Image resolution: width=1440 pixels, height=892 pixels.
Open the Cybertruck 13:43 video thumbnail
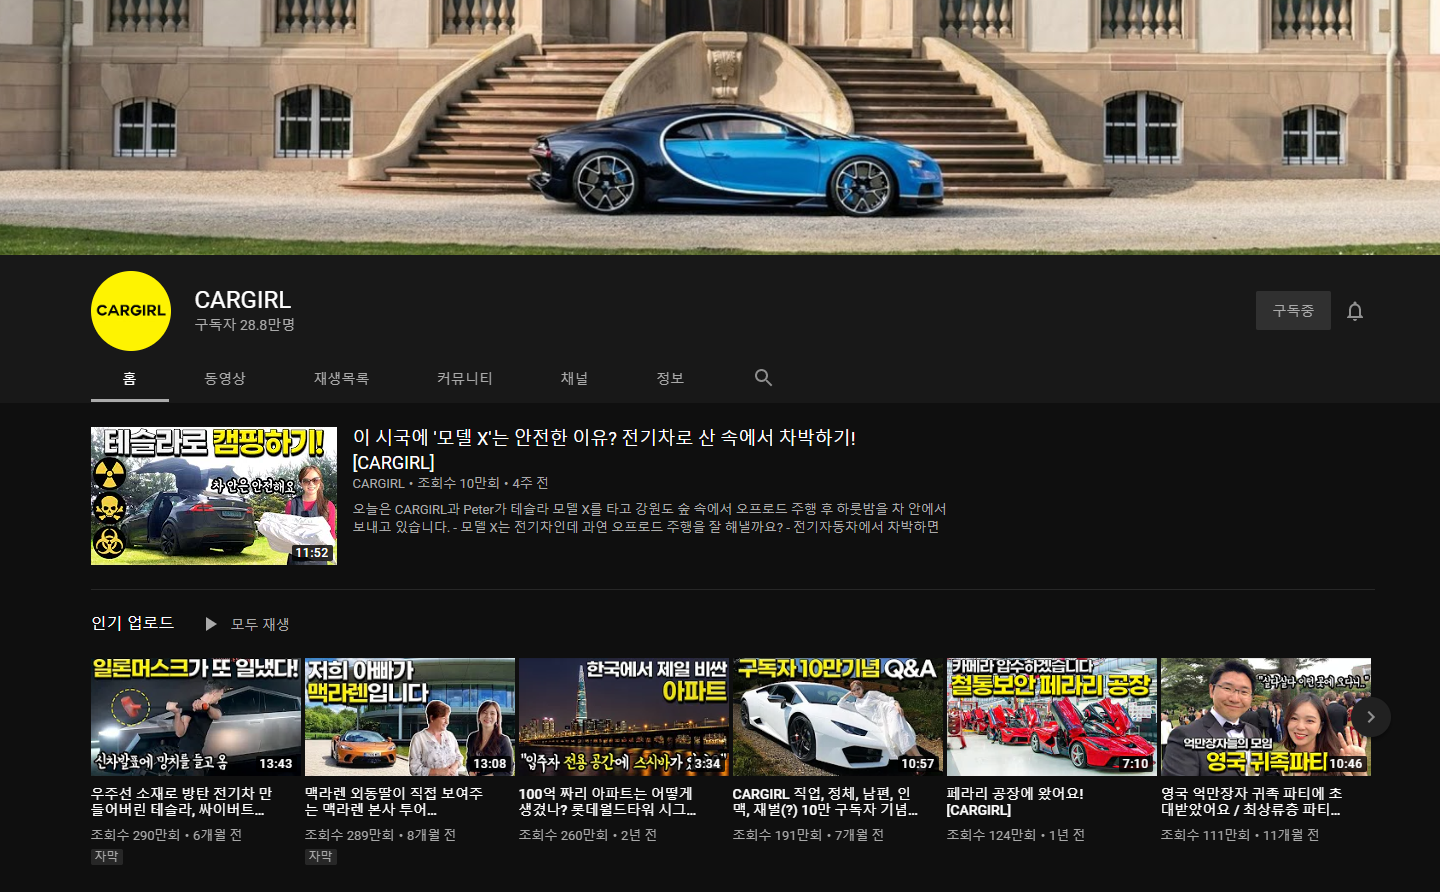tap(196, 717)
